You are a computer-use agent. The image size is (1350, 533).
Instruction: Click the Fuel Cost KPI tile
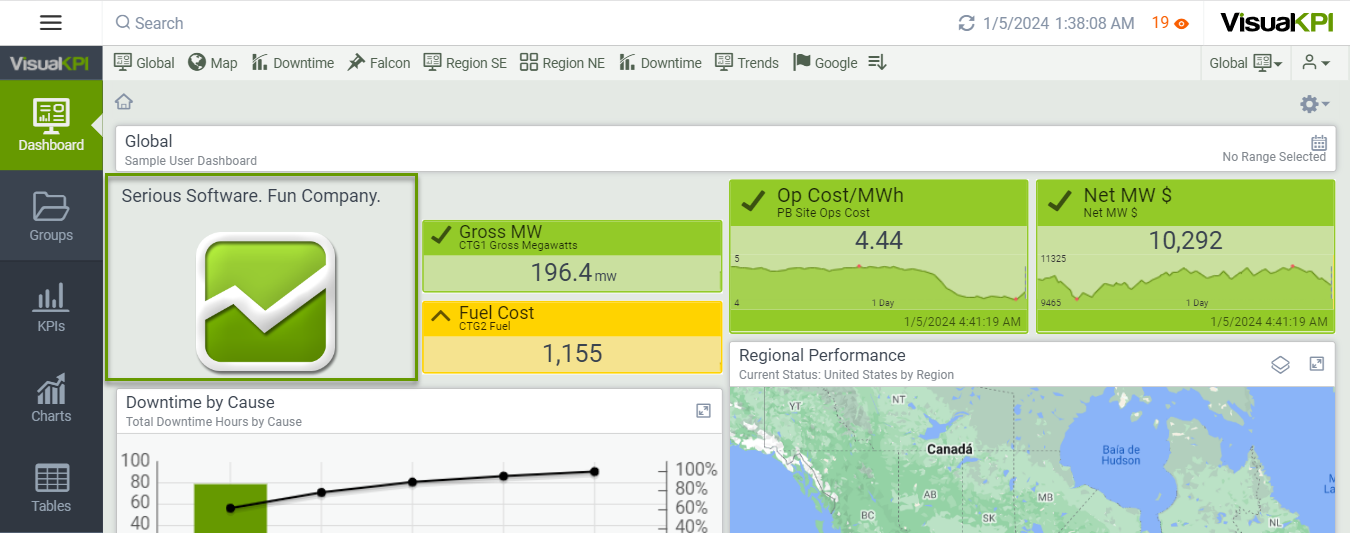click(572, 338)
